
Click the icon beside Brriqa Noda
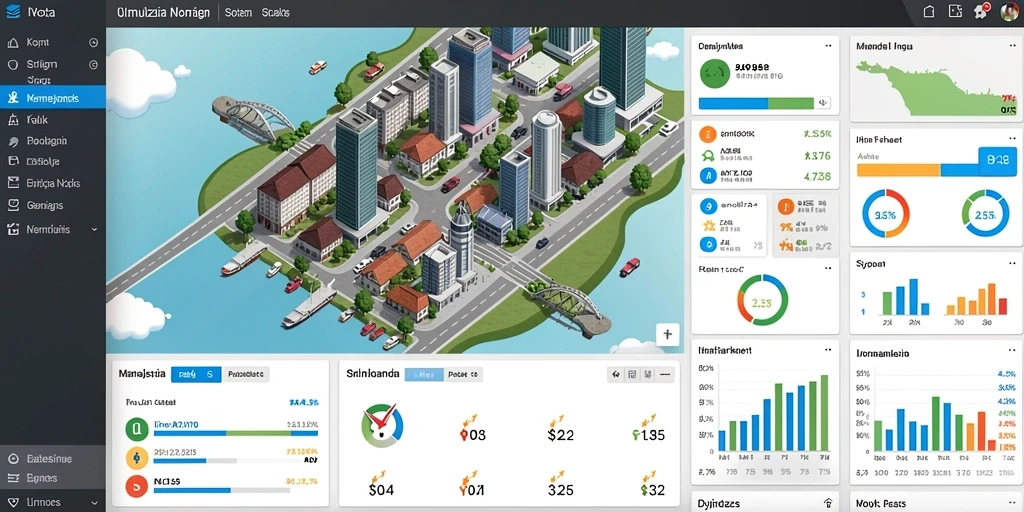tap(12, 184)
